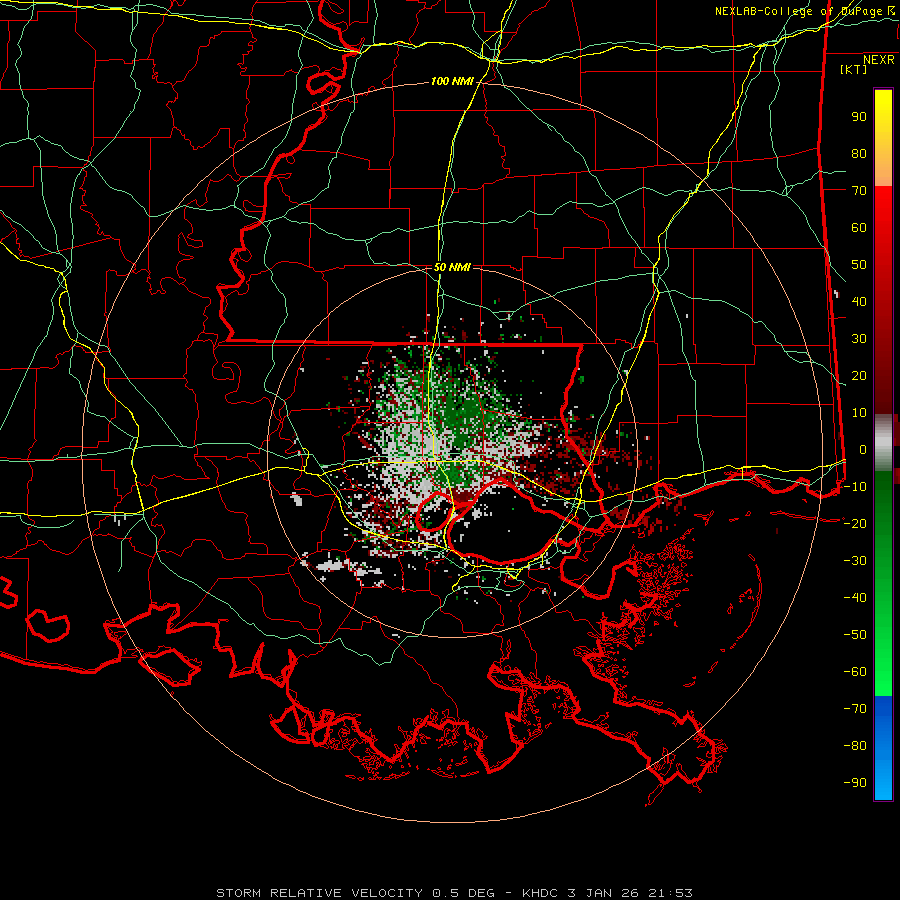
Task: Click the "10" value on the velocity scale
Action: (859, 413)
